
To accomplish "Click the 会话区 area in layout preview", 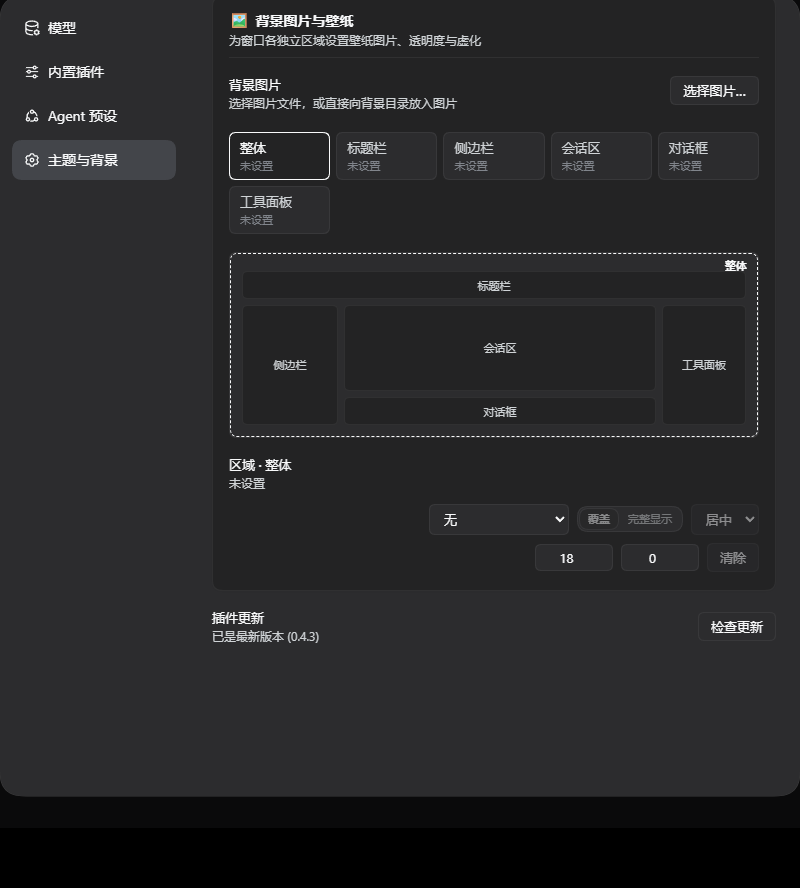I will point(499,348).
